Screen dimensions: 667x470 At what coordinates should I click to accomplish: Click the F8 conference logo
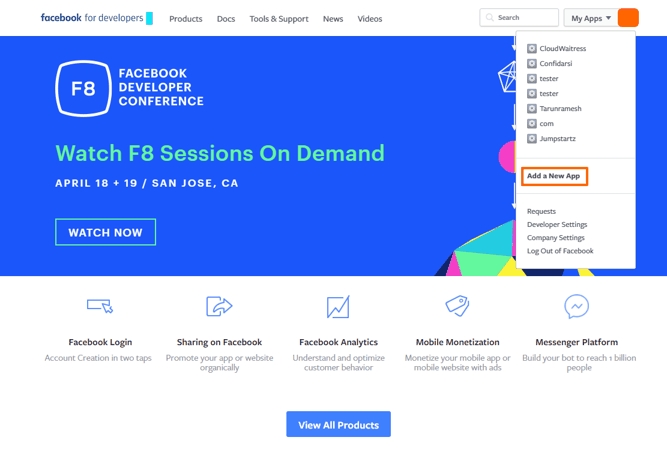tap(84, 89)
